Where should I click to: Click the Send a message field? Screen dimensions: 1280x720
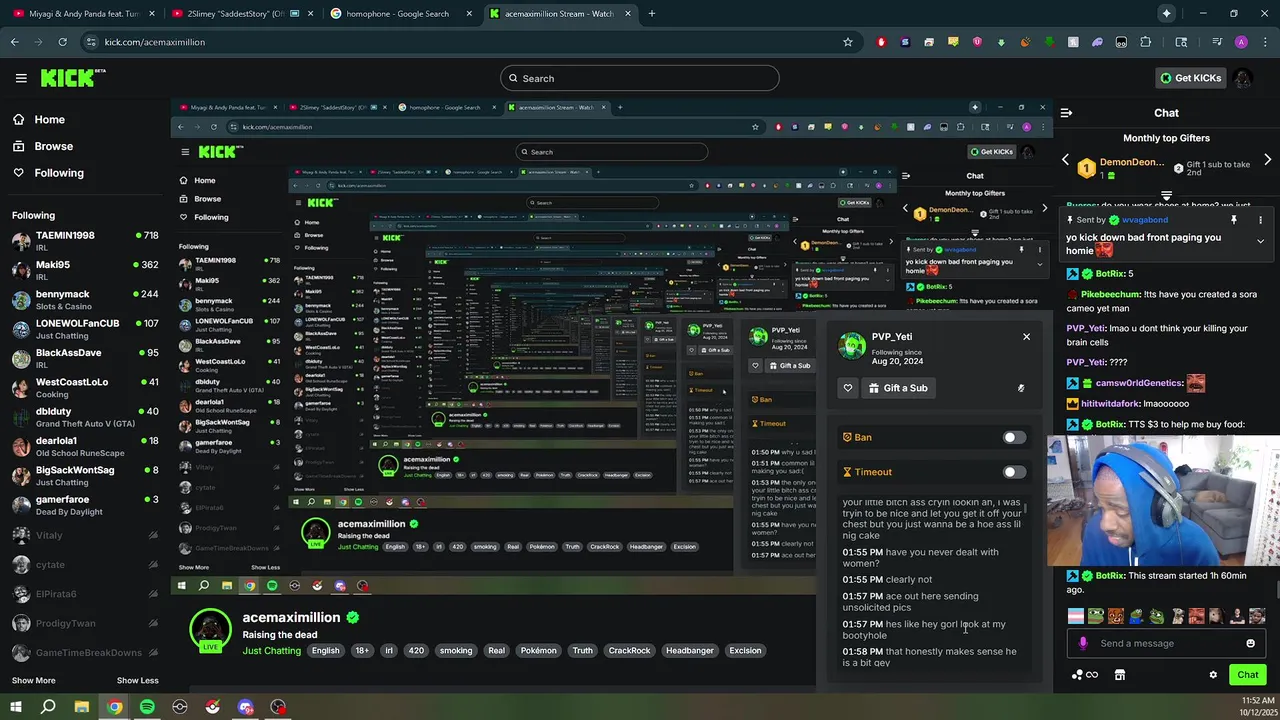(1166, 643)
